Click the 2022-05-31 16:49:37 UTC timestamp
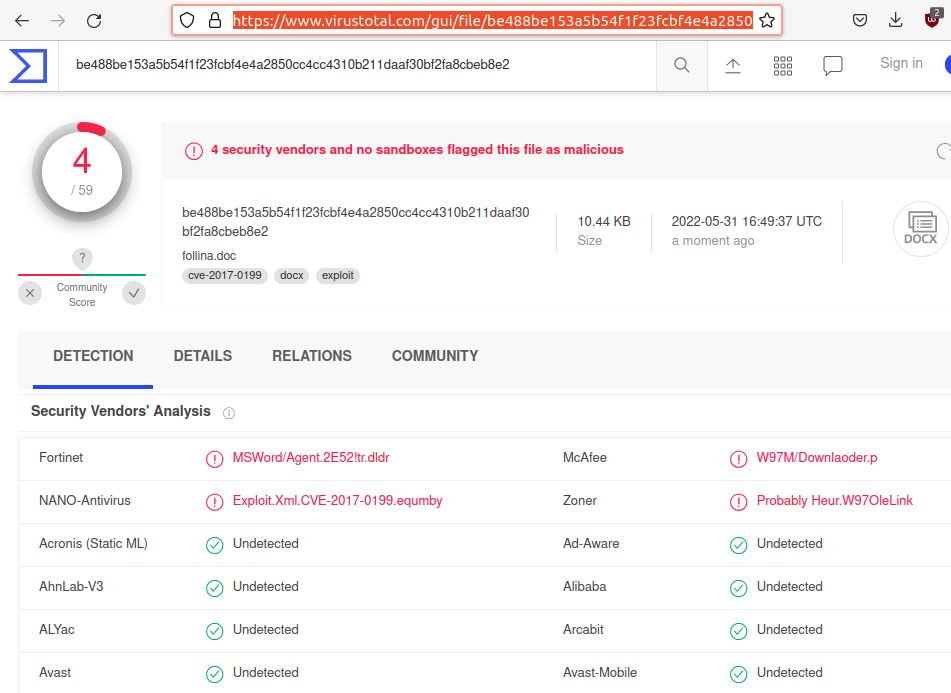Viewport: 951px width, 693px height. click(747, 222)
